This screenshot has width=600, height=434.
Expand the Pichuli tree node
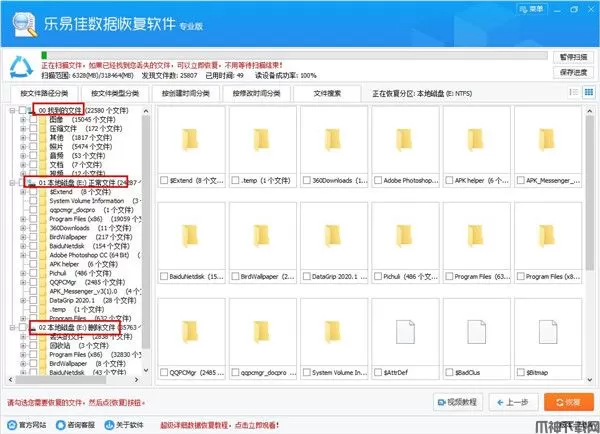23,273
